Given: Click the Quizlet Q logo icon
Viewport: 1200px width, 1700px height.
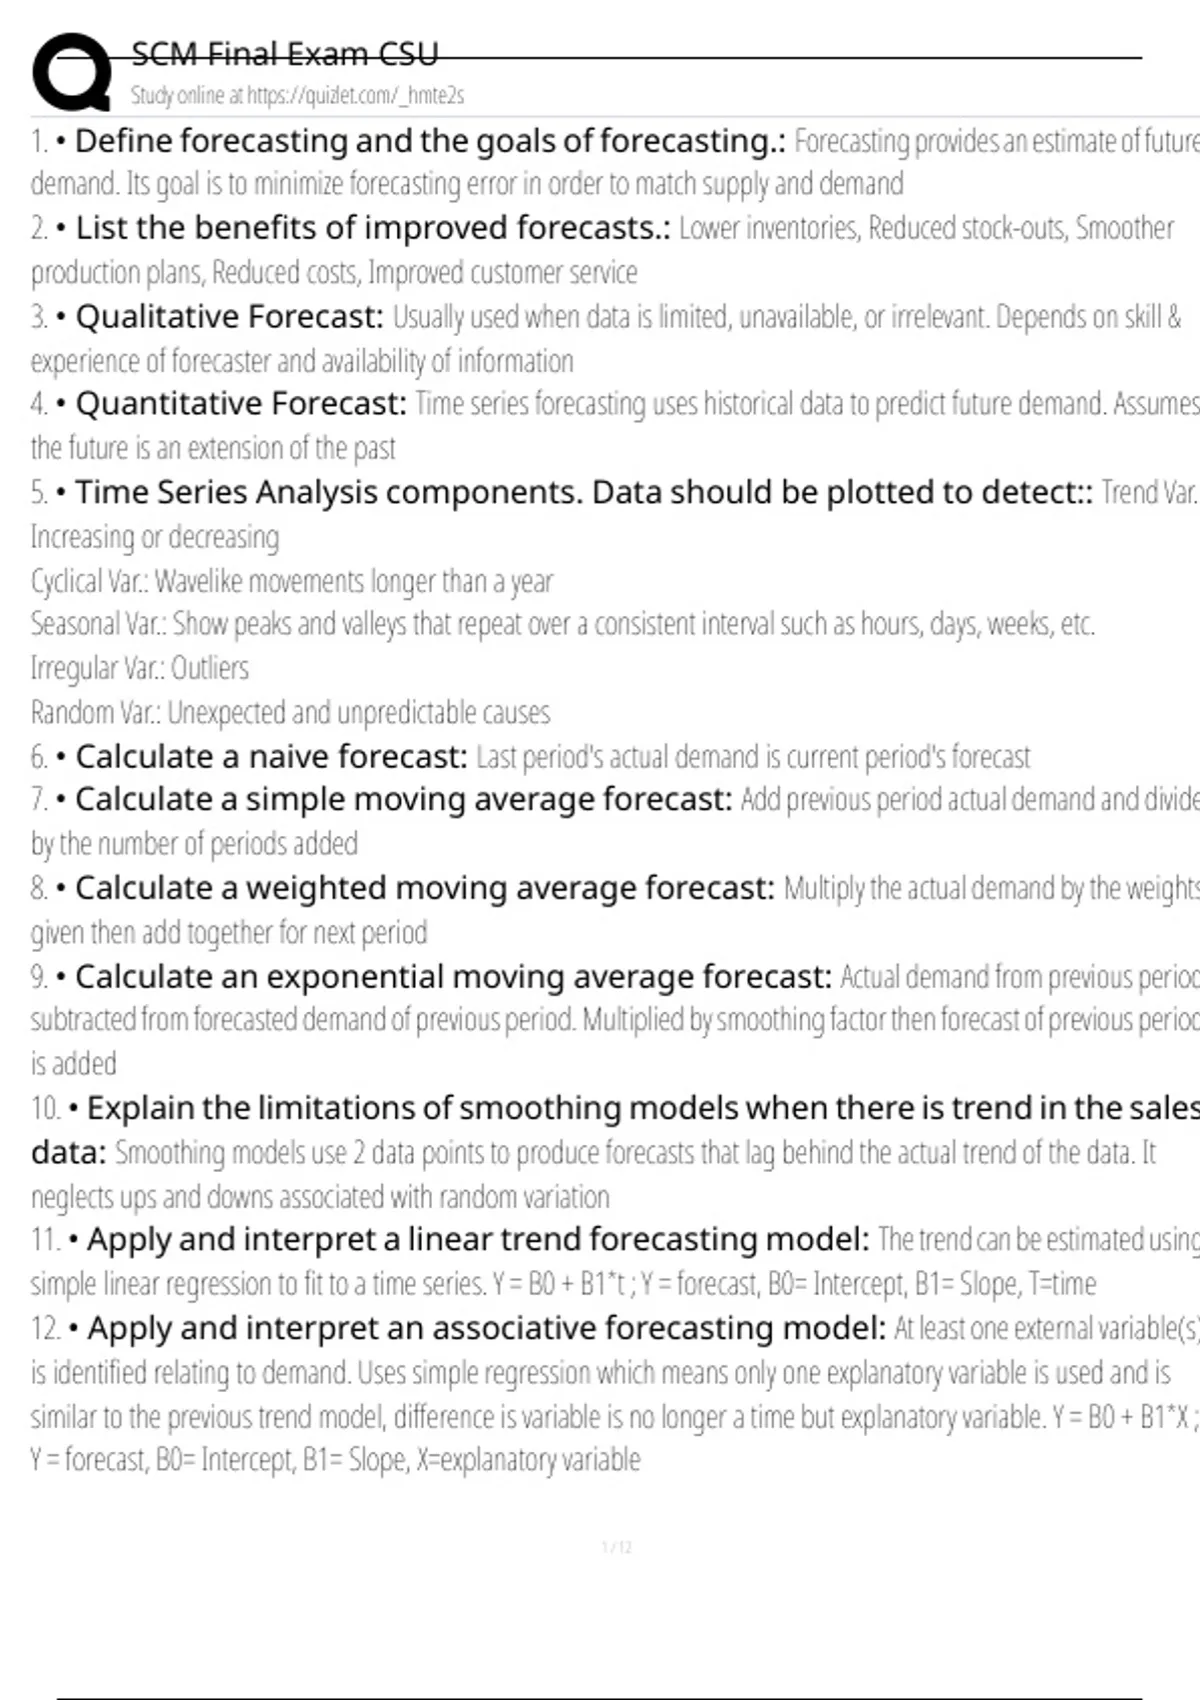Looking at the screenshot, I should pyautogui.click(x=72, y=71).
